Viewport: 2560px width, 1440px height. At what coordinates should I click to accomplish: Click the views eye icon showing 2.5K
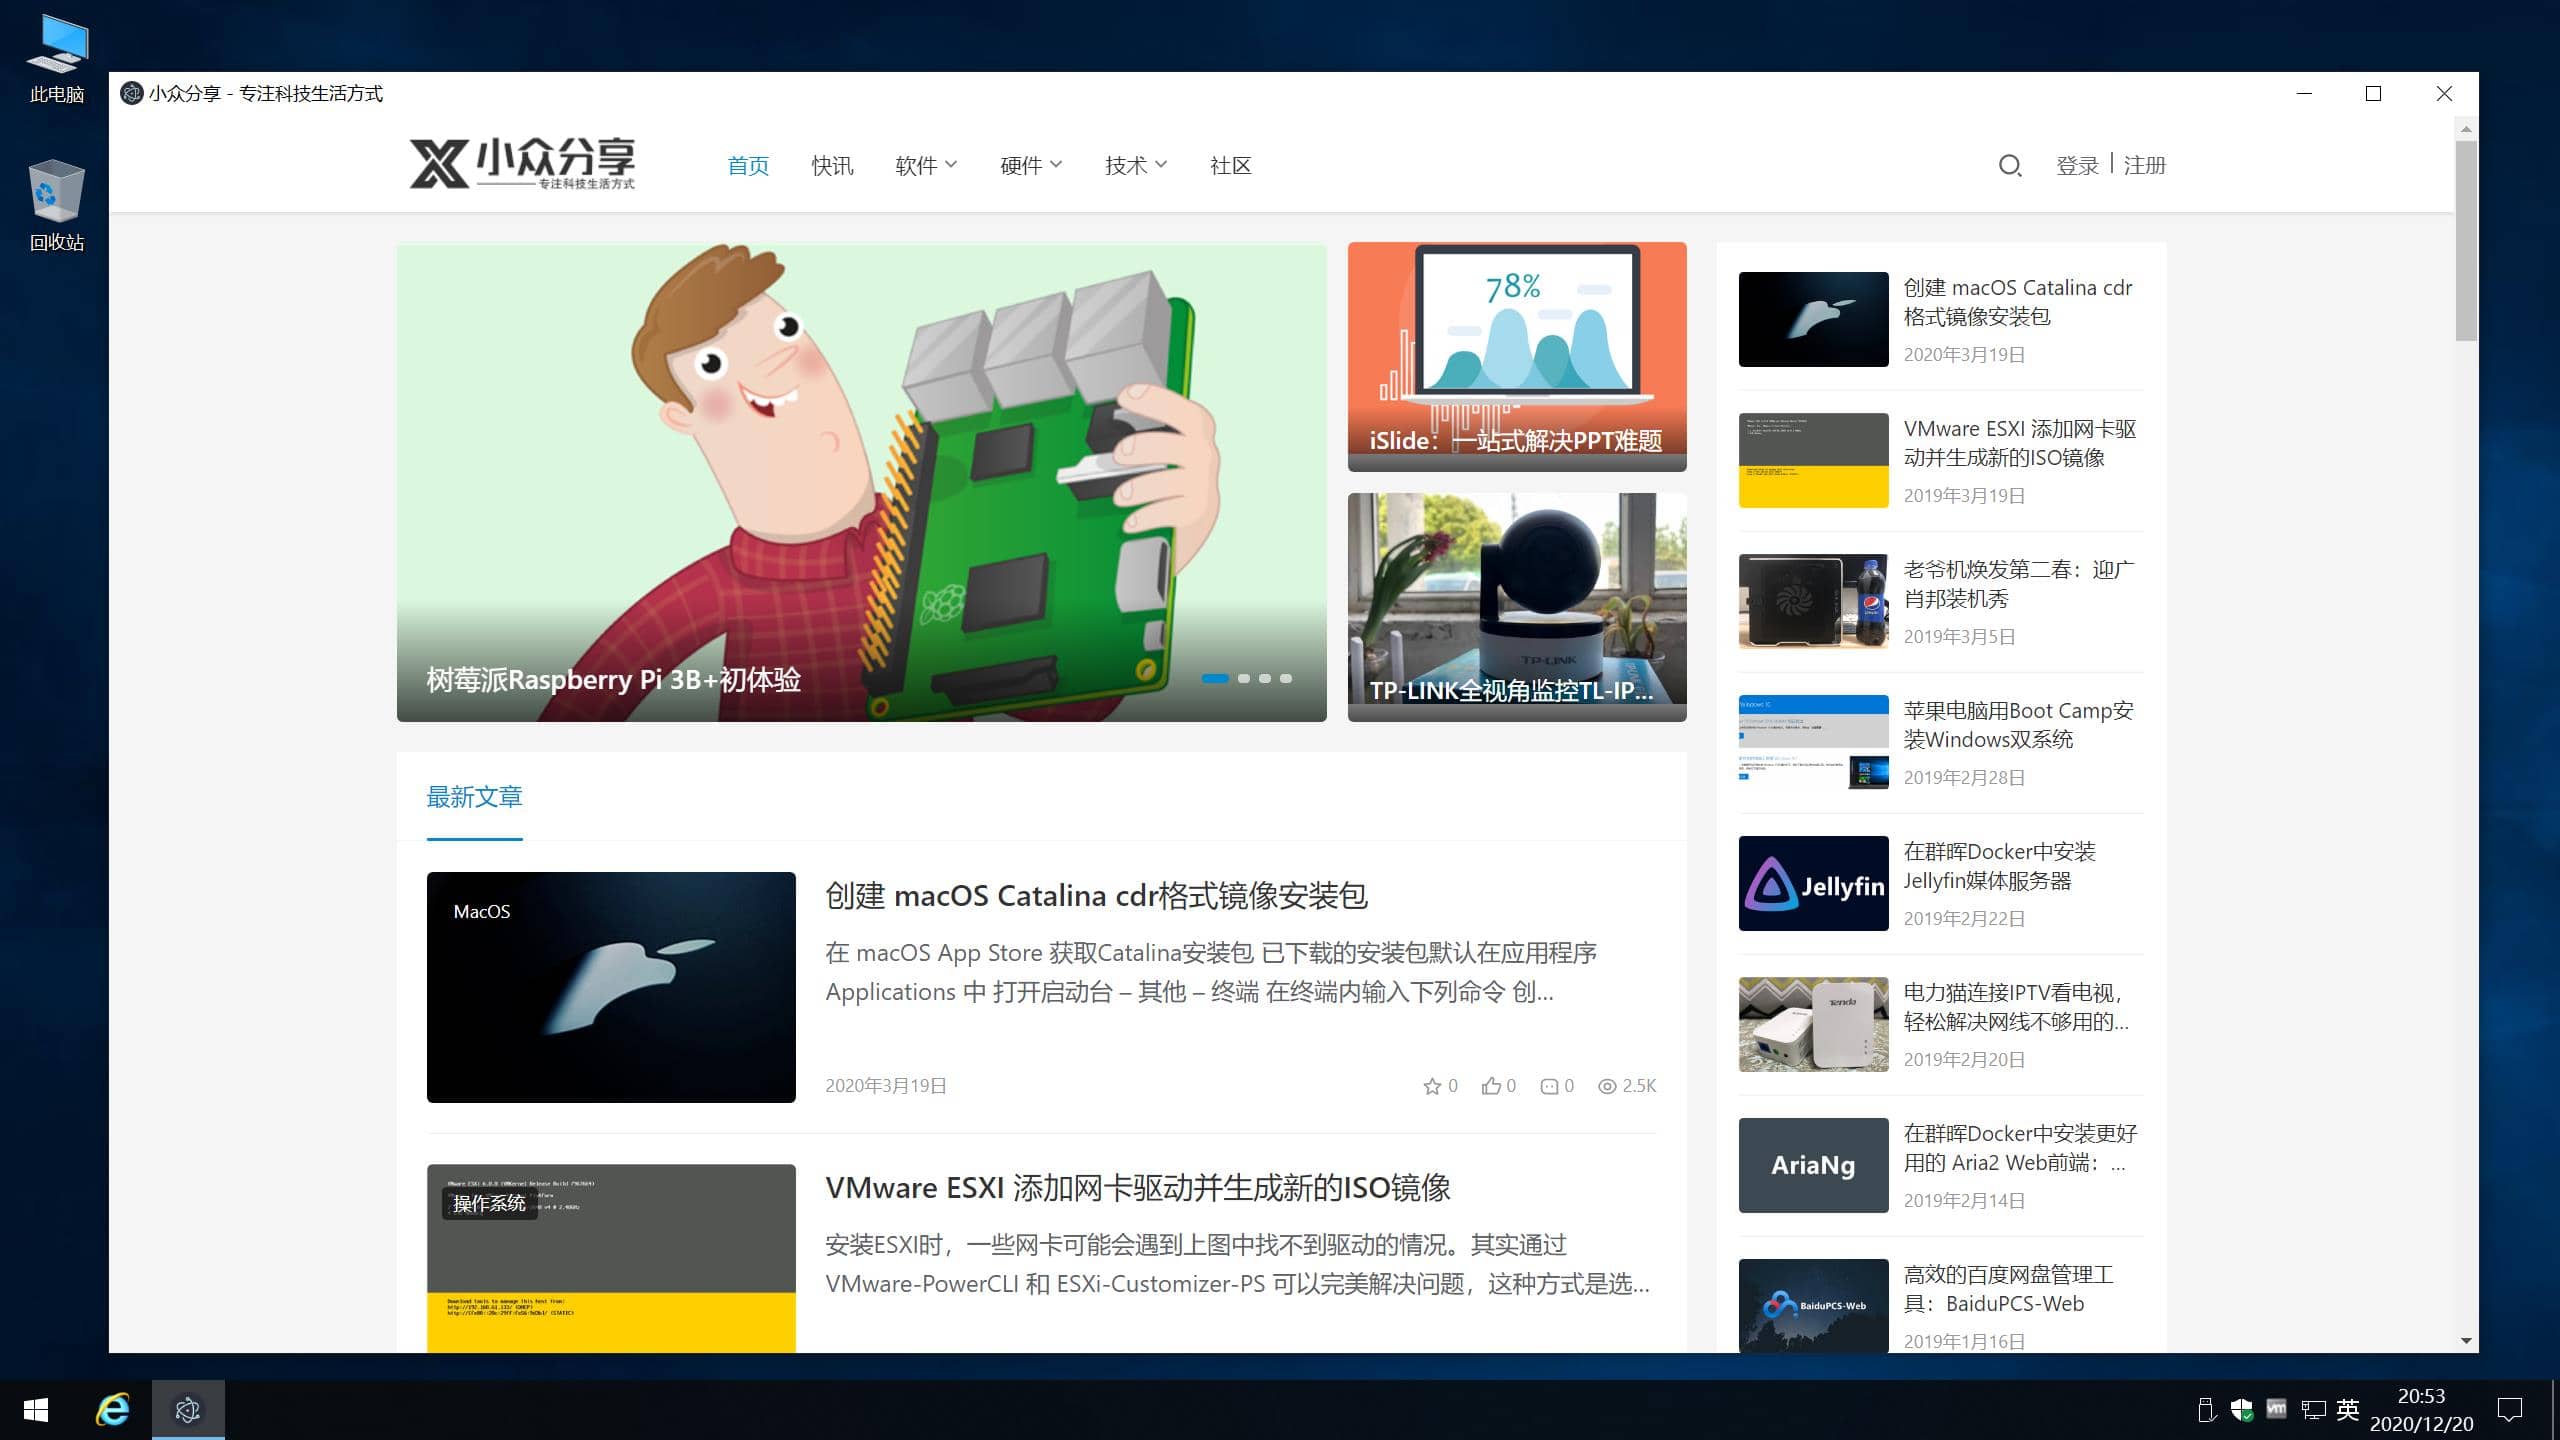point(1607,1086)
